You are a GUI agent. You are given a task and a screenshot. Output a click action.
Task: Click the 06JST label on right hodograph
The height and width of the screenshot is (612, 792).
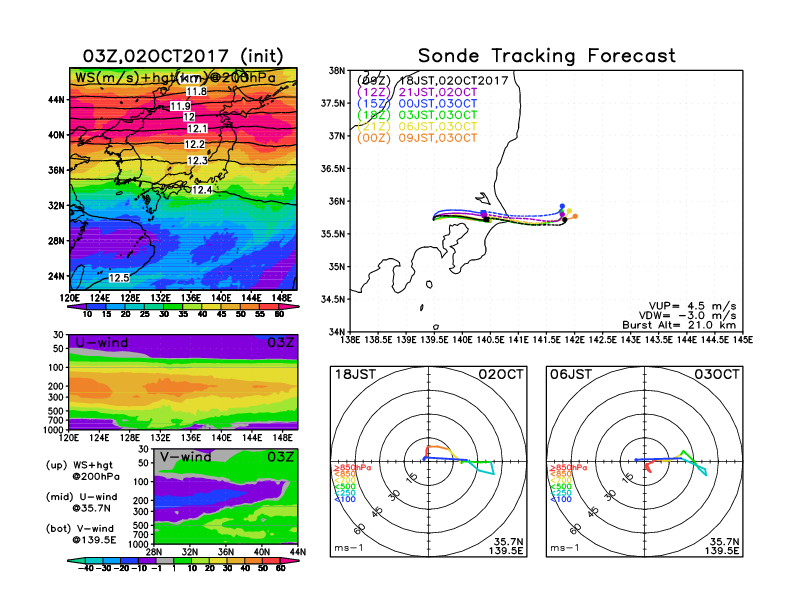(571, 375)
